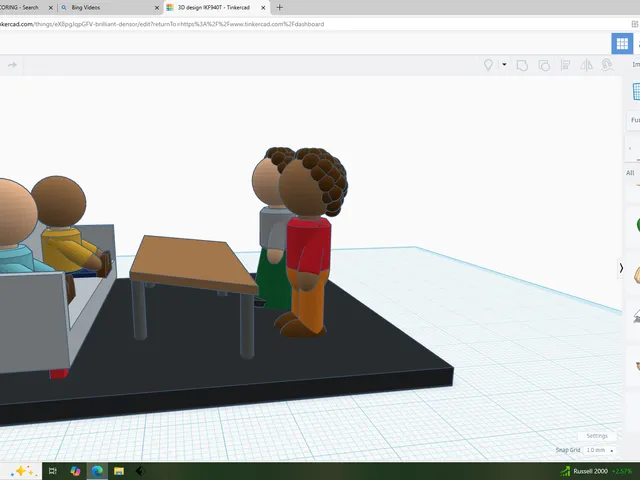This screenshot has height=480, width=640.
Task: Close the Bing Videos tab
Action: (x=157, y=7)
